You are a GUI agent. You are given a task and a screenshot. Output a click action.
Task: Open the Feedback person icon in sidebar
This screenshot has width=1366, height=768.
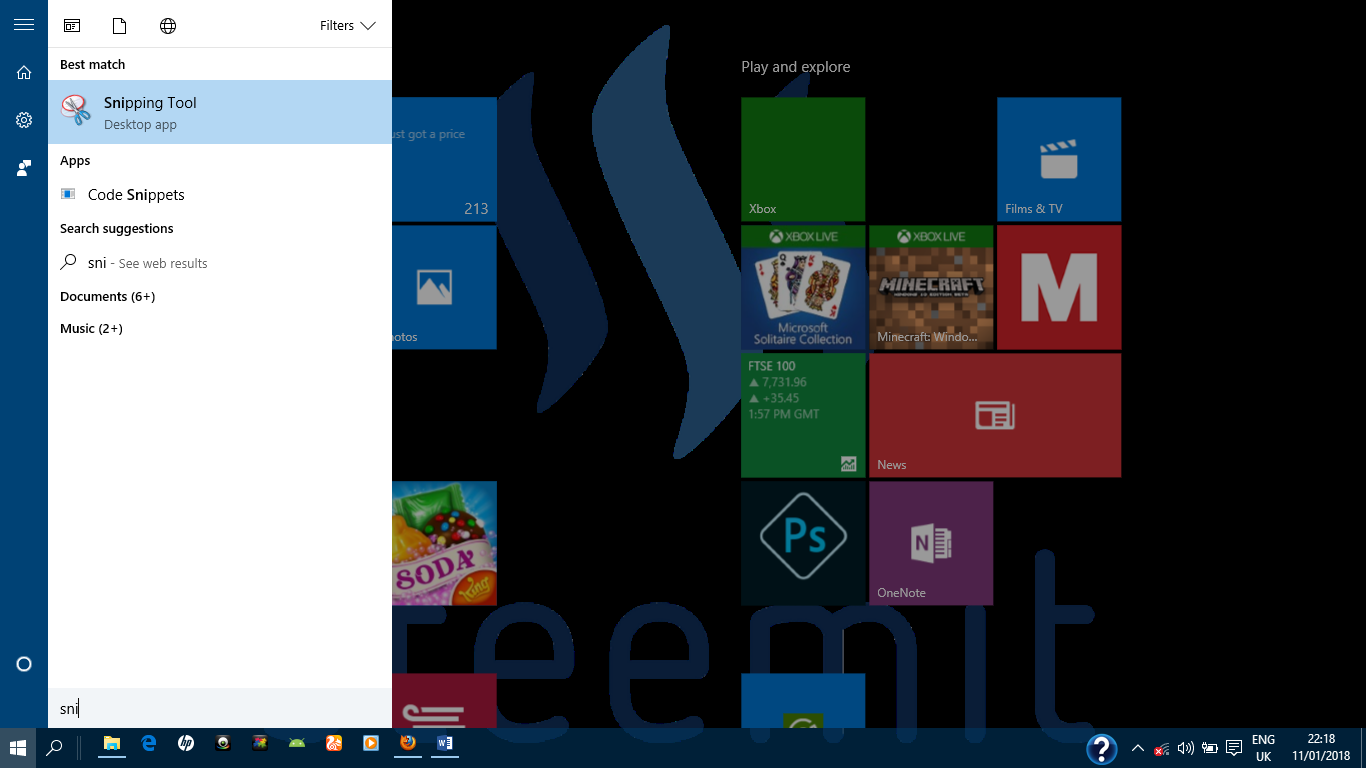24,168
